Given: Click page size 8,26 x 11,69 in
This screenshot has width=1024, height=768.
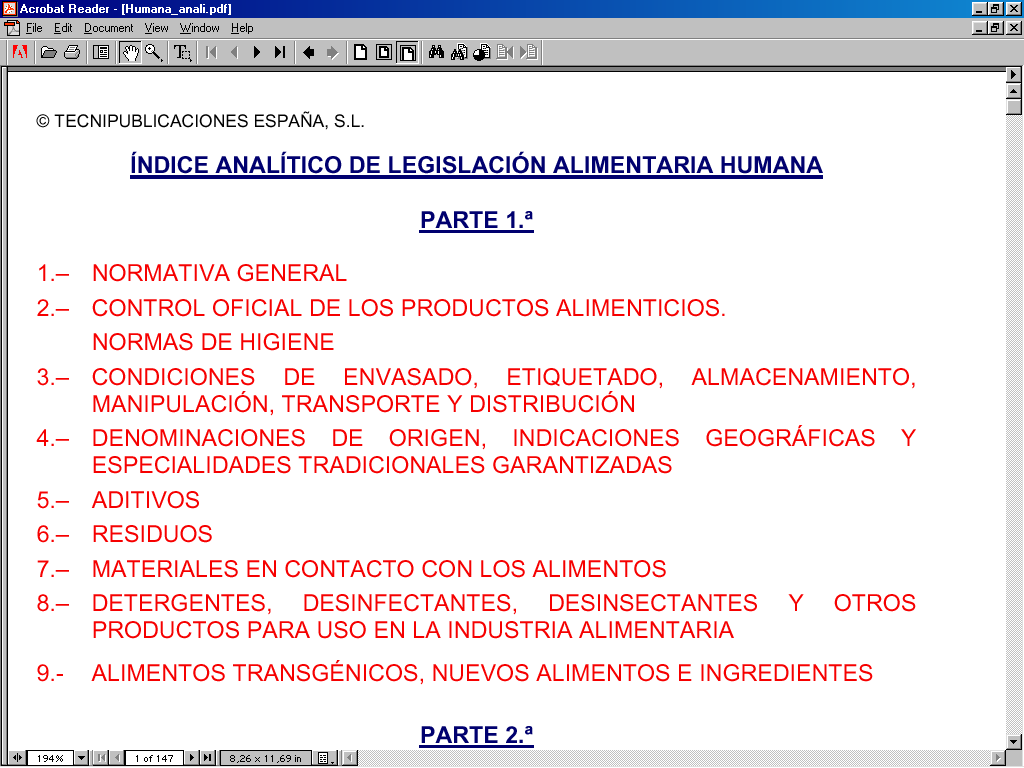Looking at the screenshot, I should (265, 758).
